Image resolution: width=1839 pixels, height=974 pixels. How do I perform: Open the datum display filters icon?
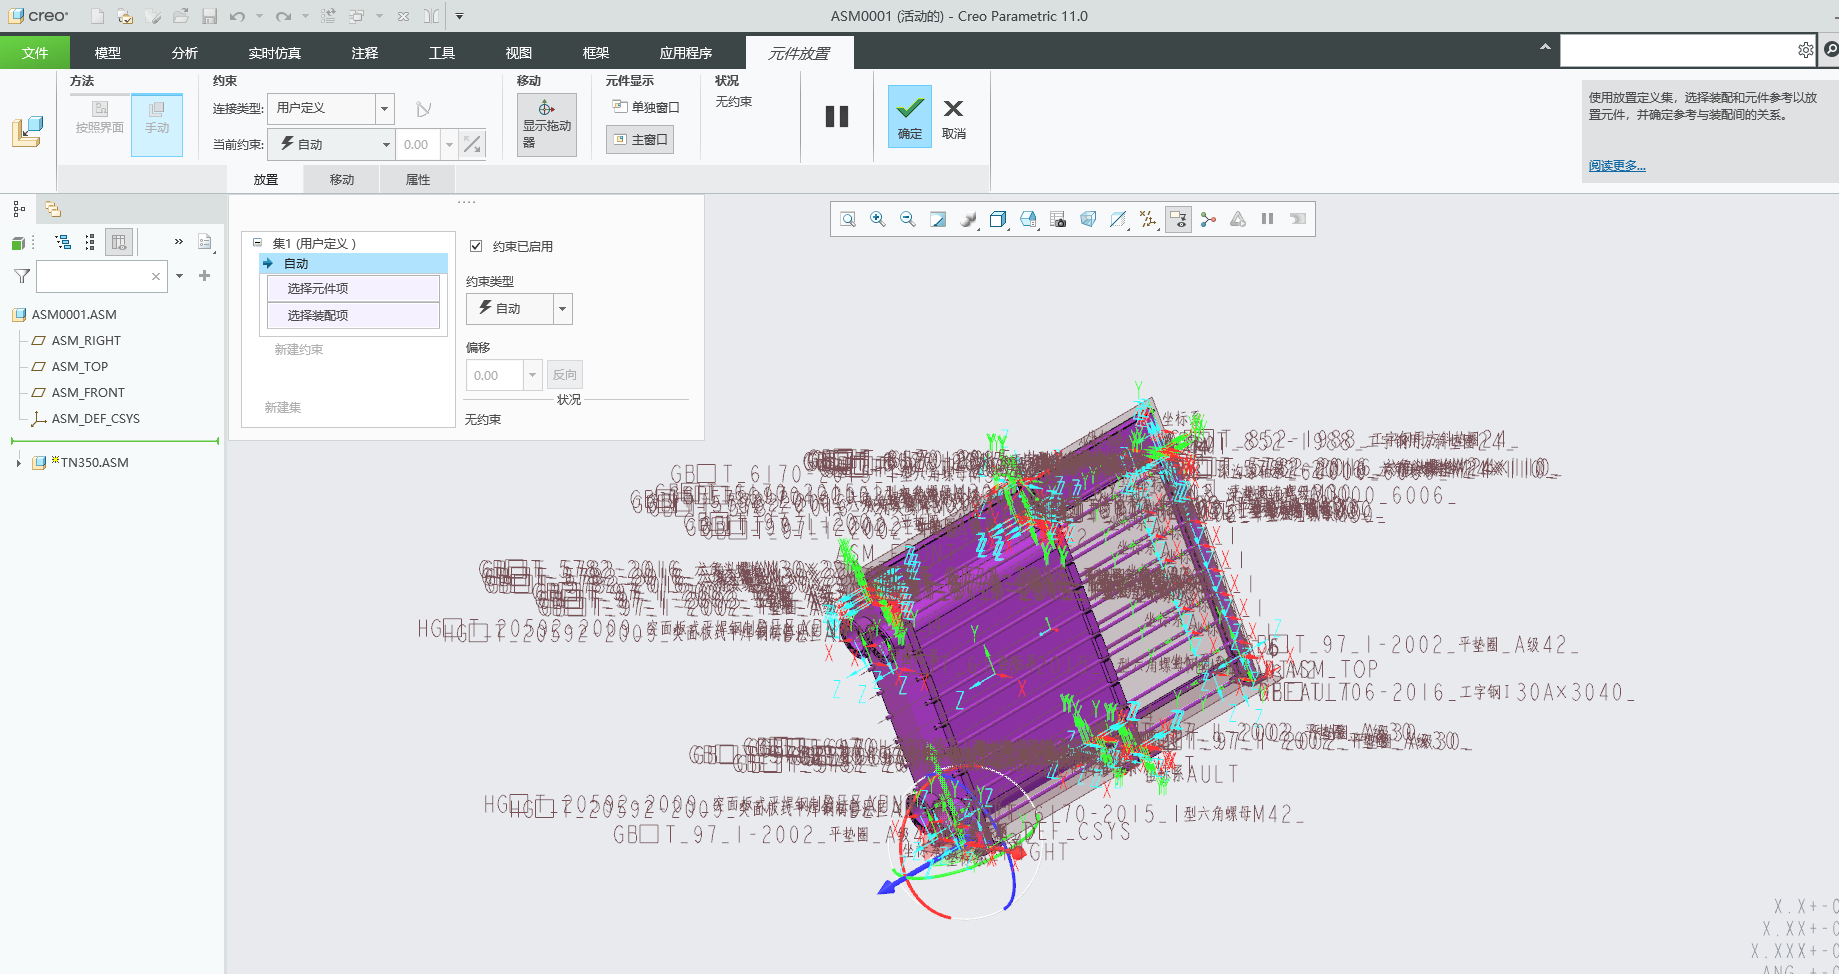pos(1148,219)
